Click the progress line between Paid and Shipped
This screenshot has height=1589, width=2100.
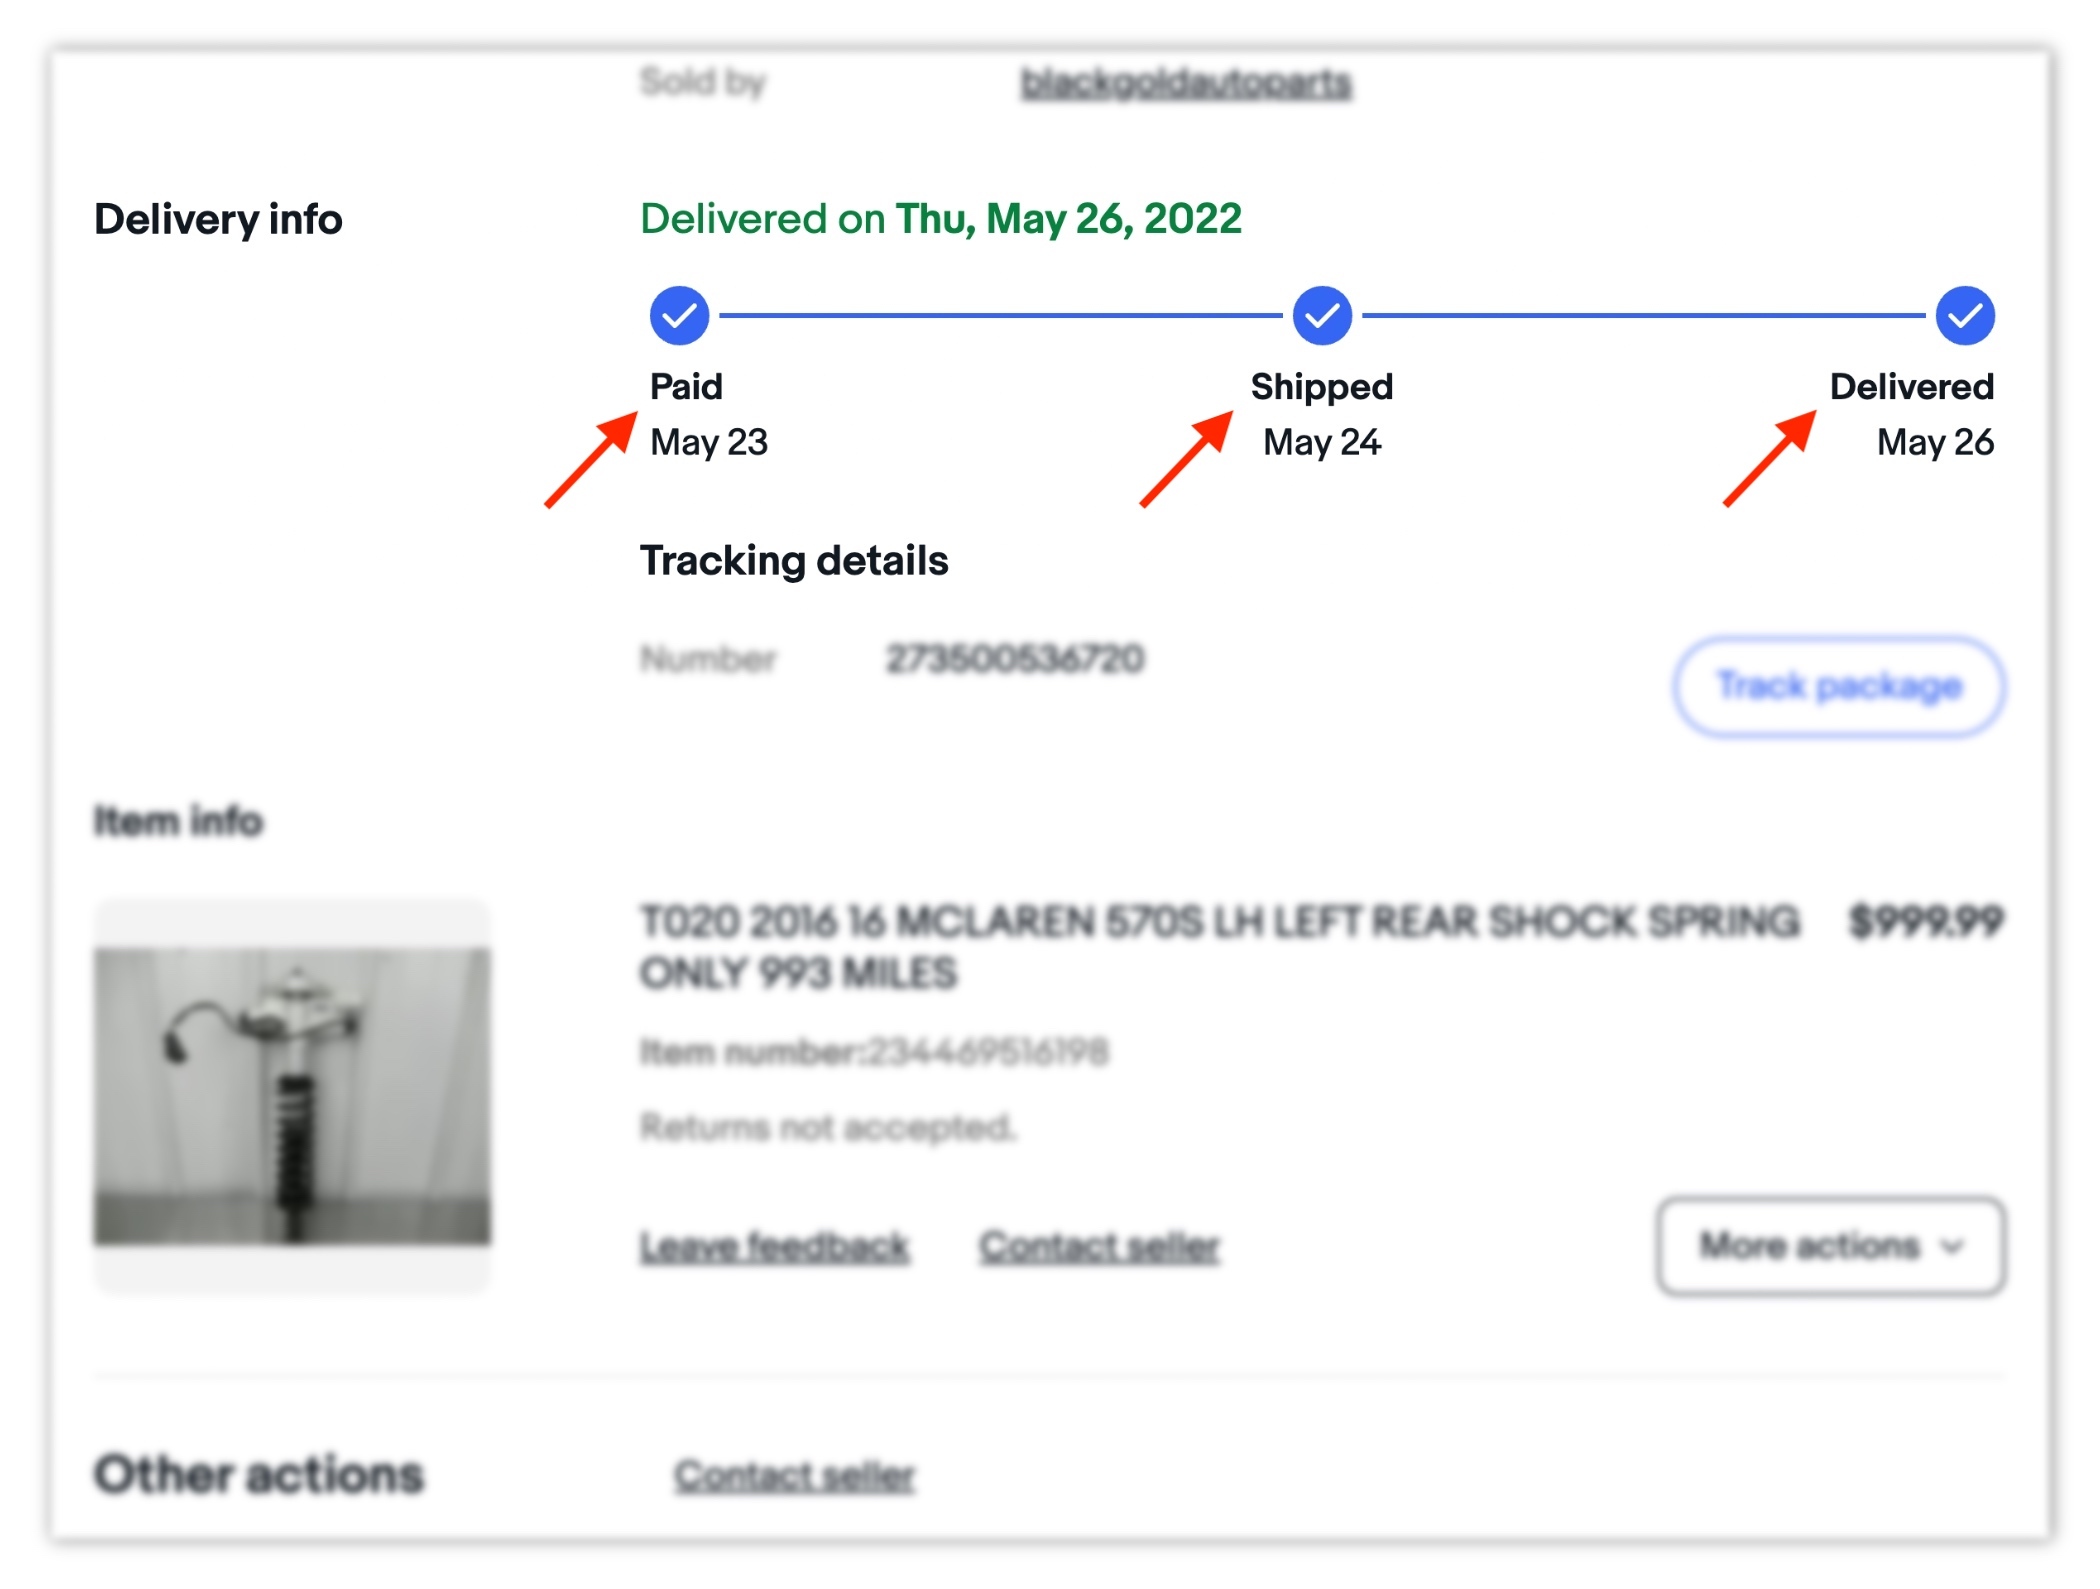(1000, 316)
